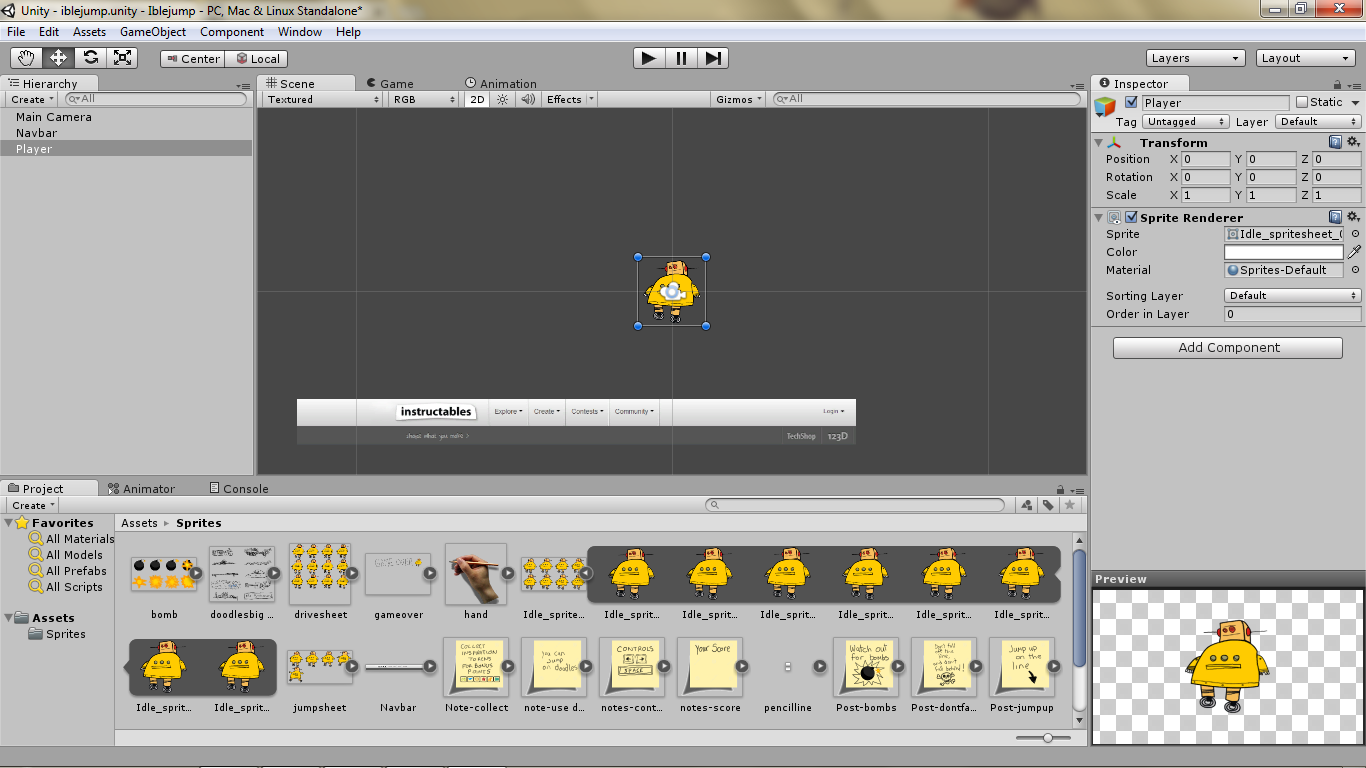The height and width of the screenshot is (768, 1366).
Task: Open the Sprites folder in Assets tree
Action: pos(58,634)
